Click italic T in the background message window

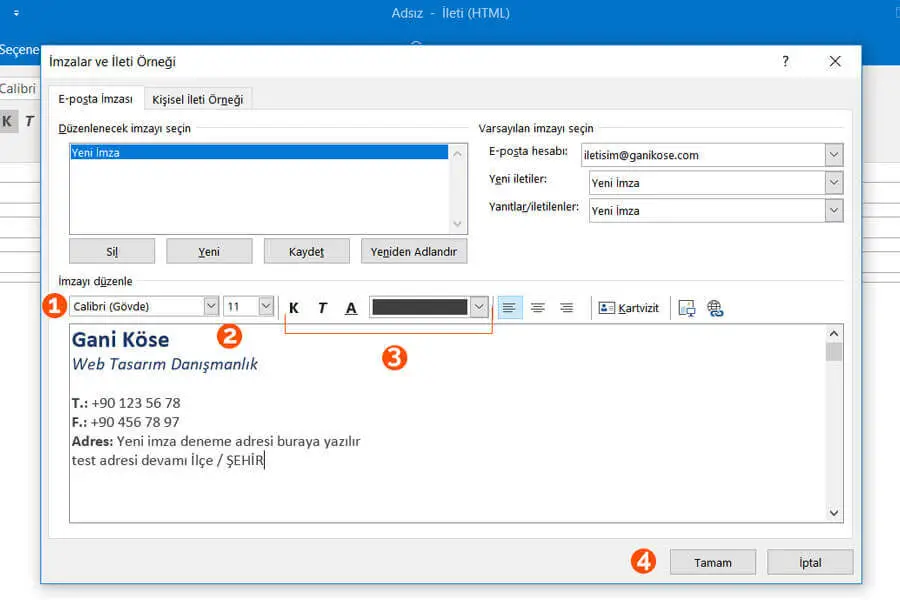29,121
